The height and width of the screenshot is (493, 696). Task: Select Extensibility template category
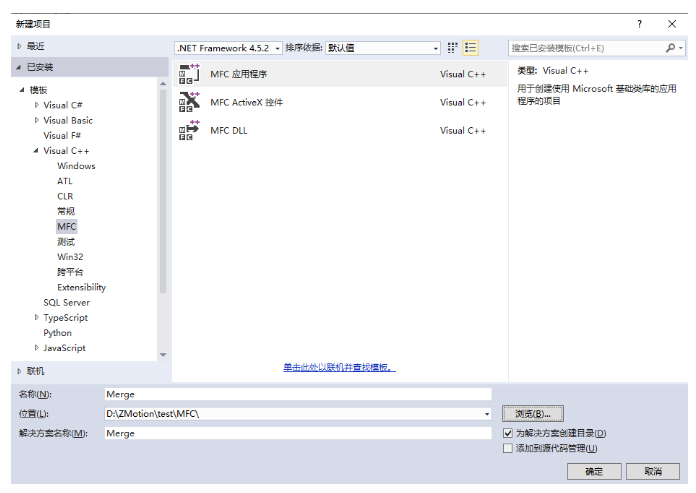pos(82,288)
